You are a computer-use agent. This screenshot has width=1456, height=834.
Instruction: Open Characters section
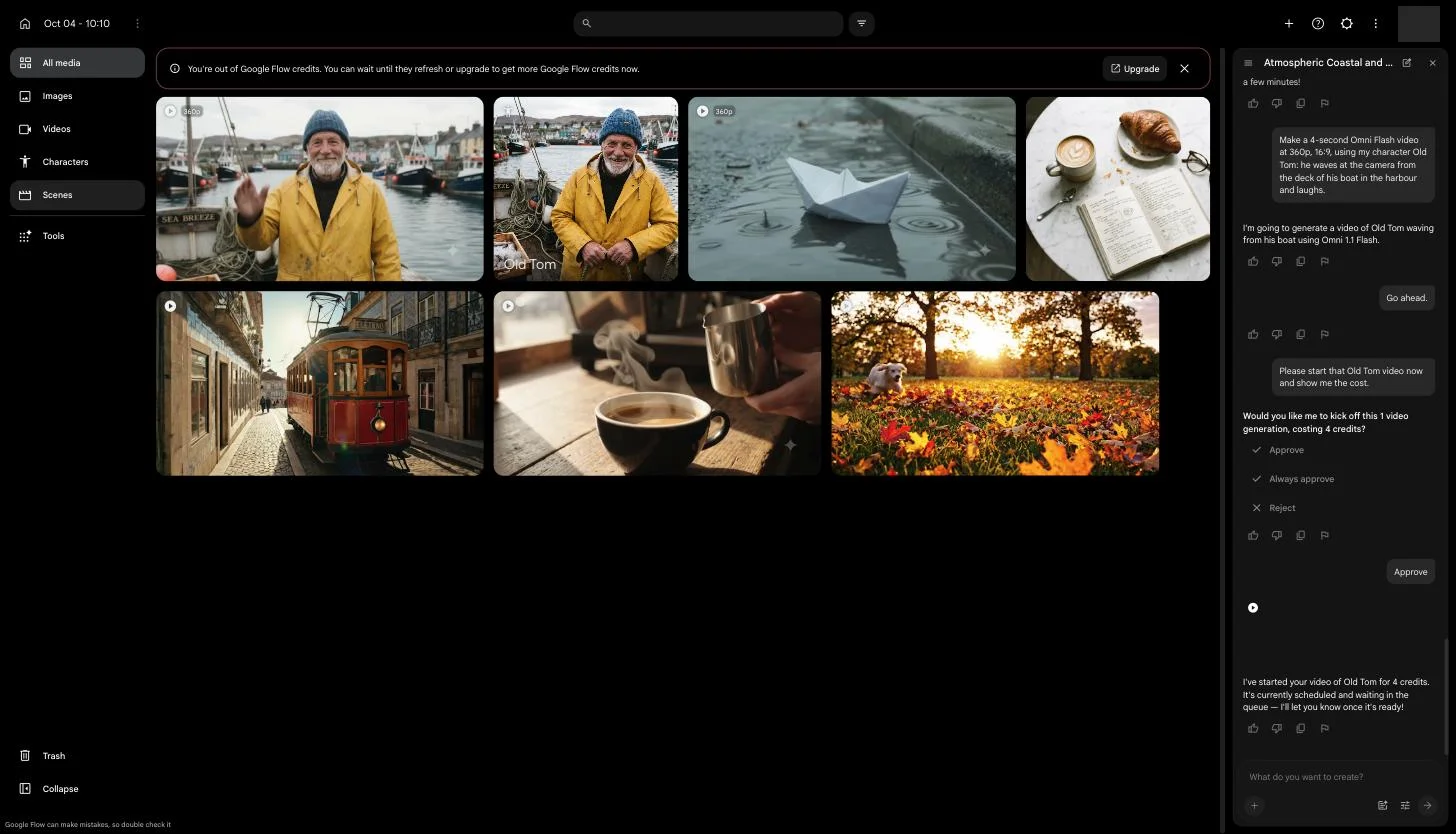coord(77,162)
